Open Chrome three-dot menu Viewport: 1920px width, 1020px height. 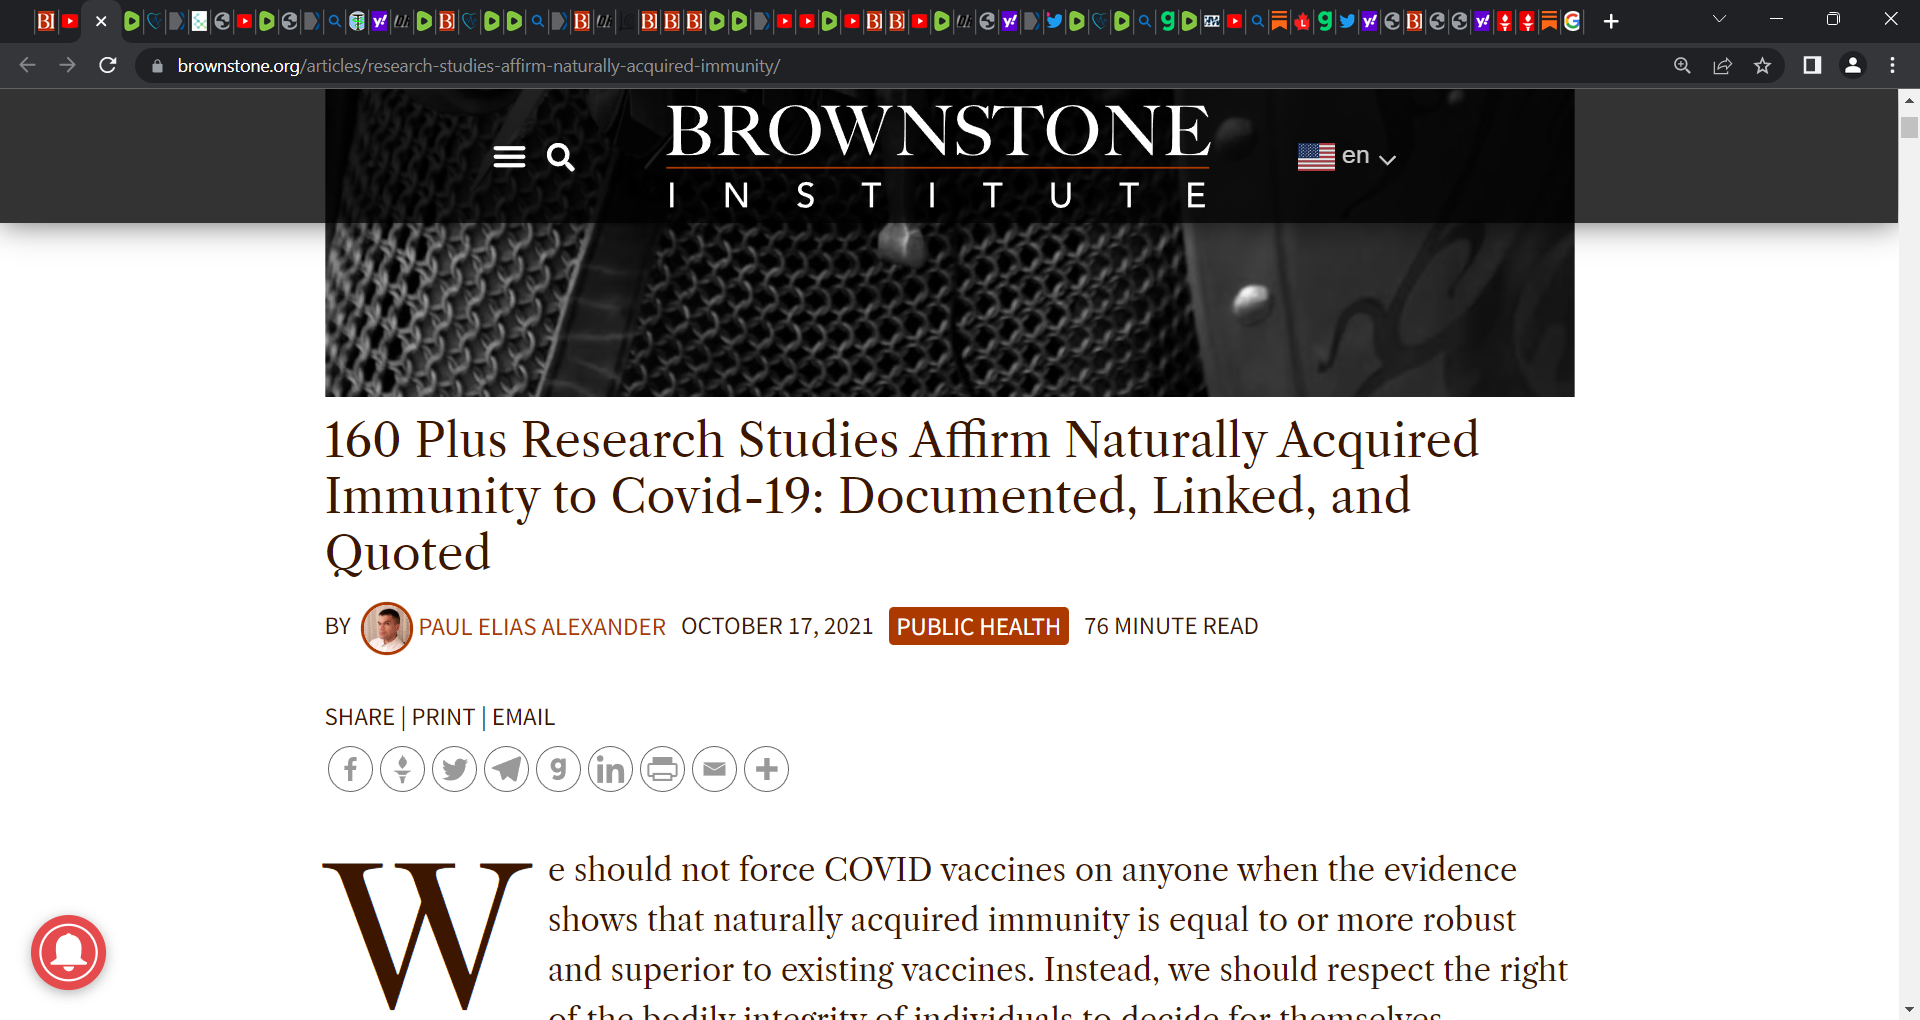click(x=1892, y=65)
